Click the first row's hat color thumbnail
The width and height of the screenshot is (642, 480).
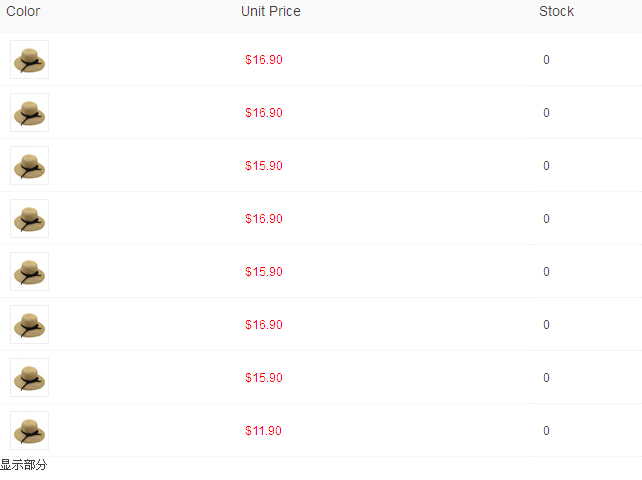(29, 59)
